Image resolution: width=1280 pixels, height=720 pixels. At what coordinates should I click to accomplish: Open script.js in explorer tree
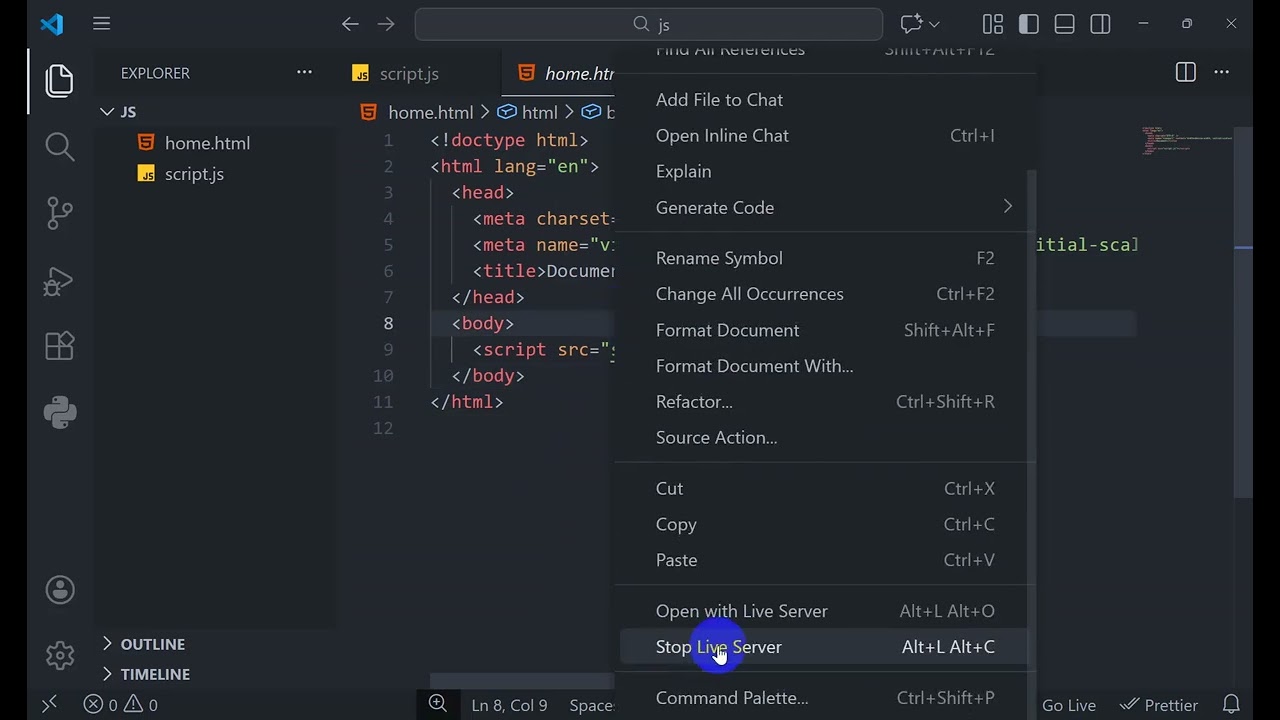click(194, 174)
